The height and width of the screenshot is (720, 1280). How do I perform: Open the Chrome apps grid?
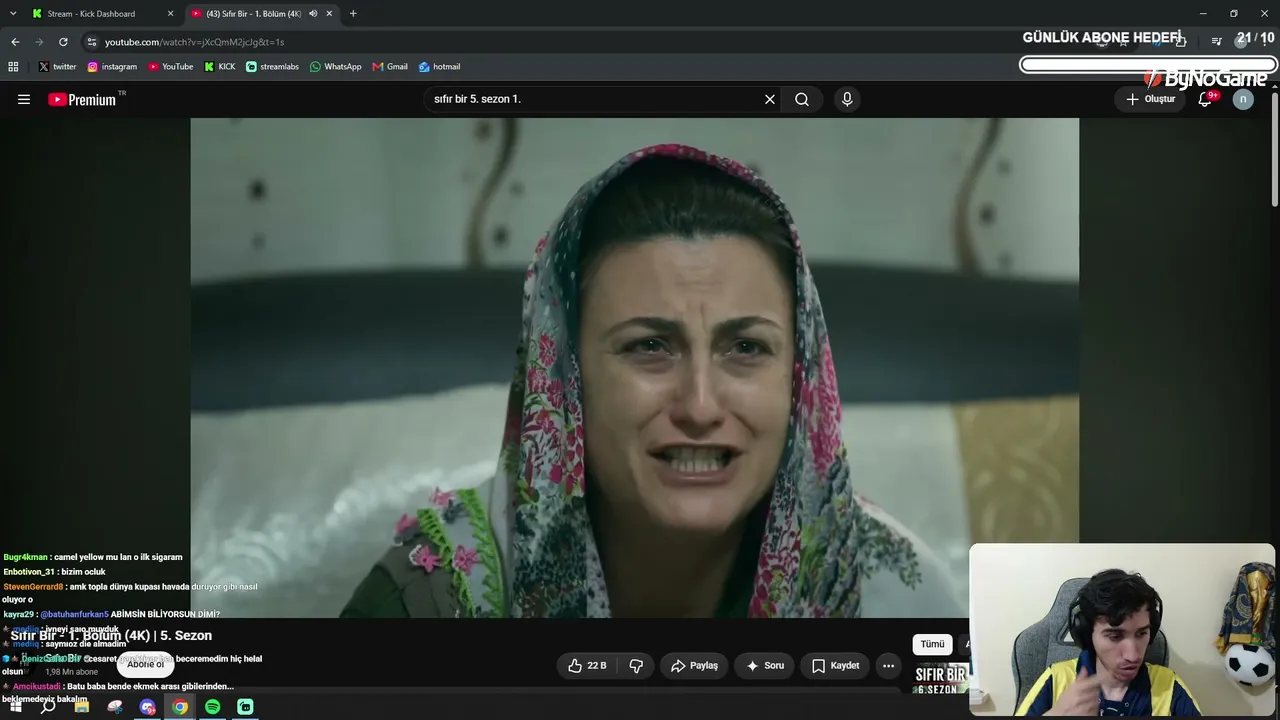point(13,67)
